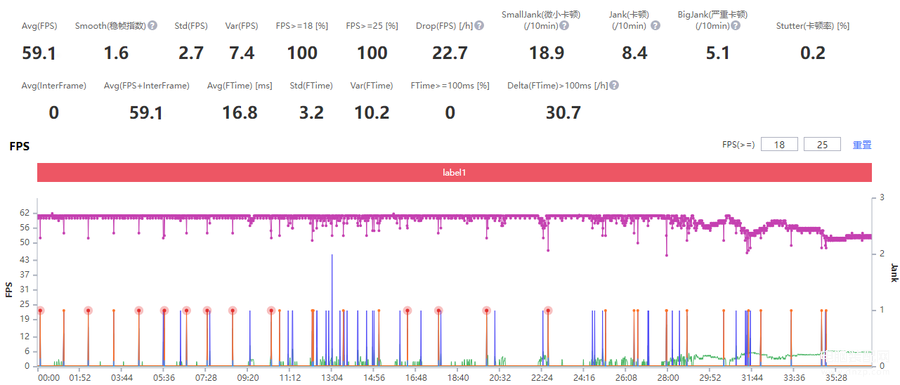Click help icon next to Smooth index

pyautogui.click(x=152, y=26)
